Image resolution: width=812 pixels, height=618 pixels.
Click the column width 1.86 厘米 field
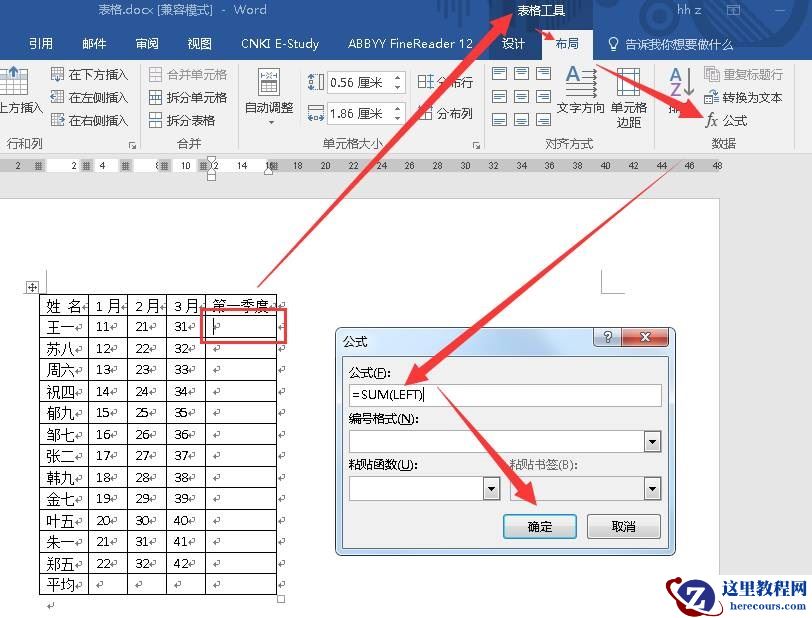click(x=360, y=113)
